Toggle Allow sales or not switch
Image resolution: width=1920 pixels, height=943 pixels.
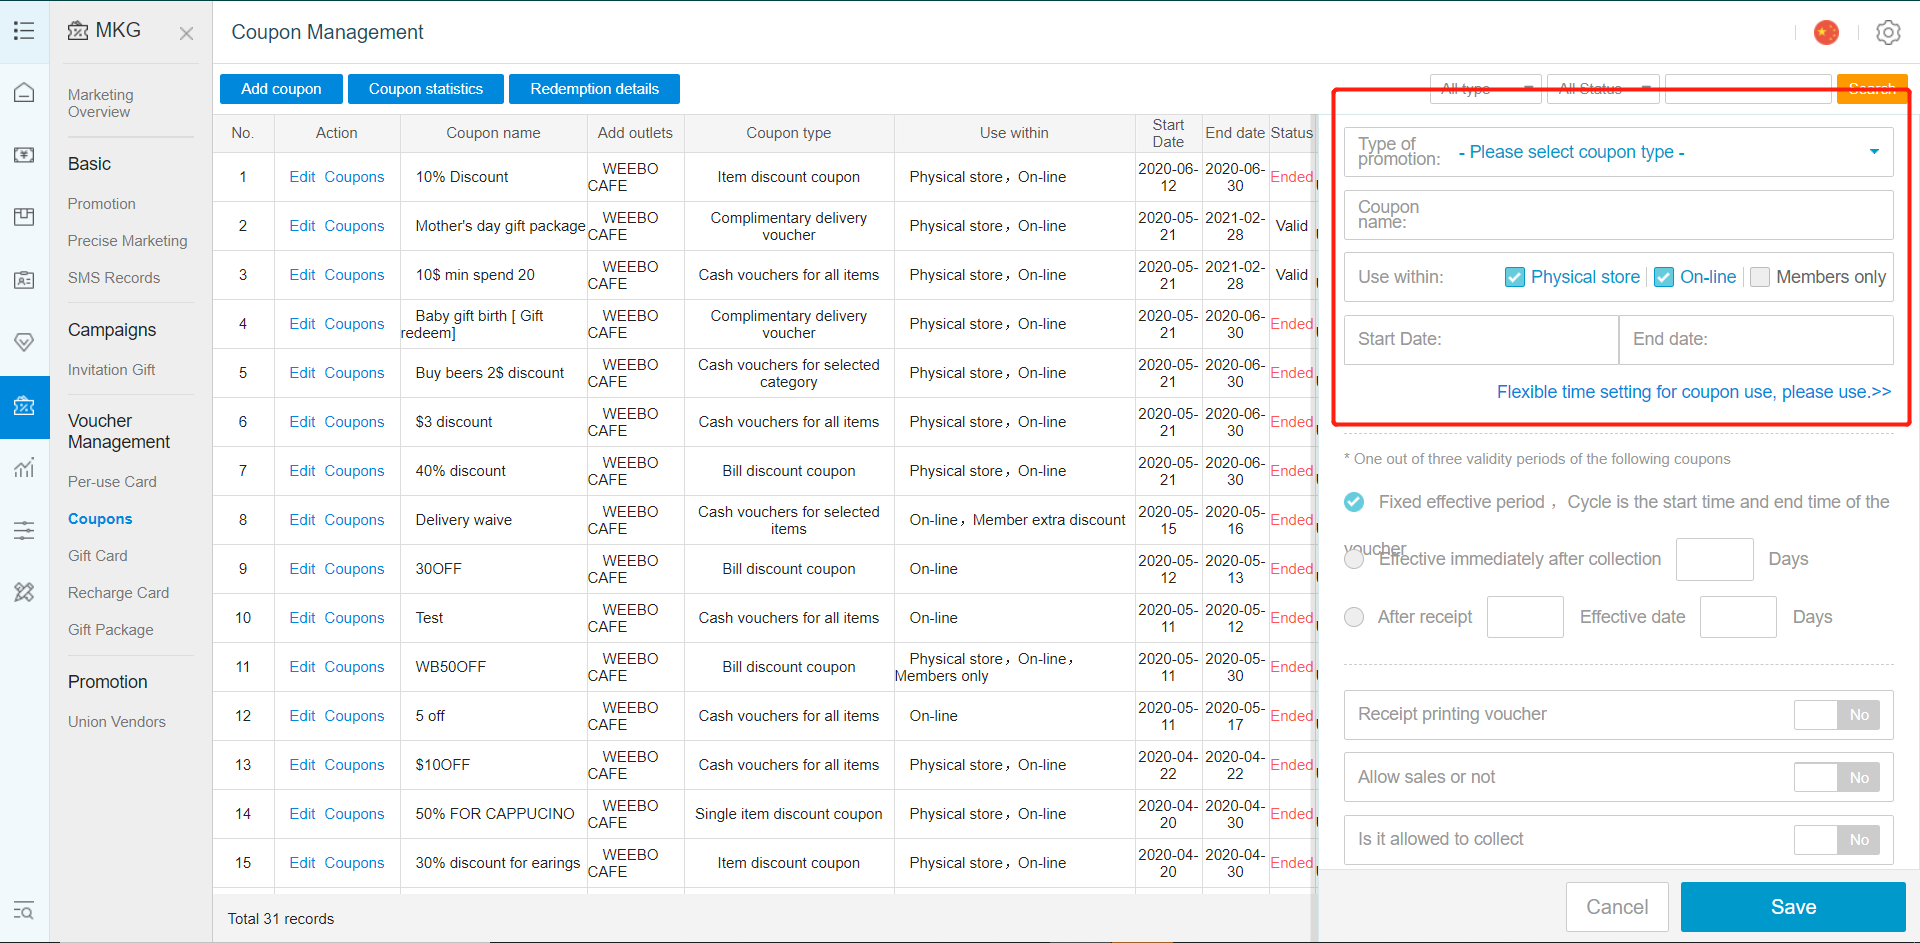pos(1837,778)
